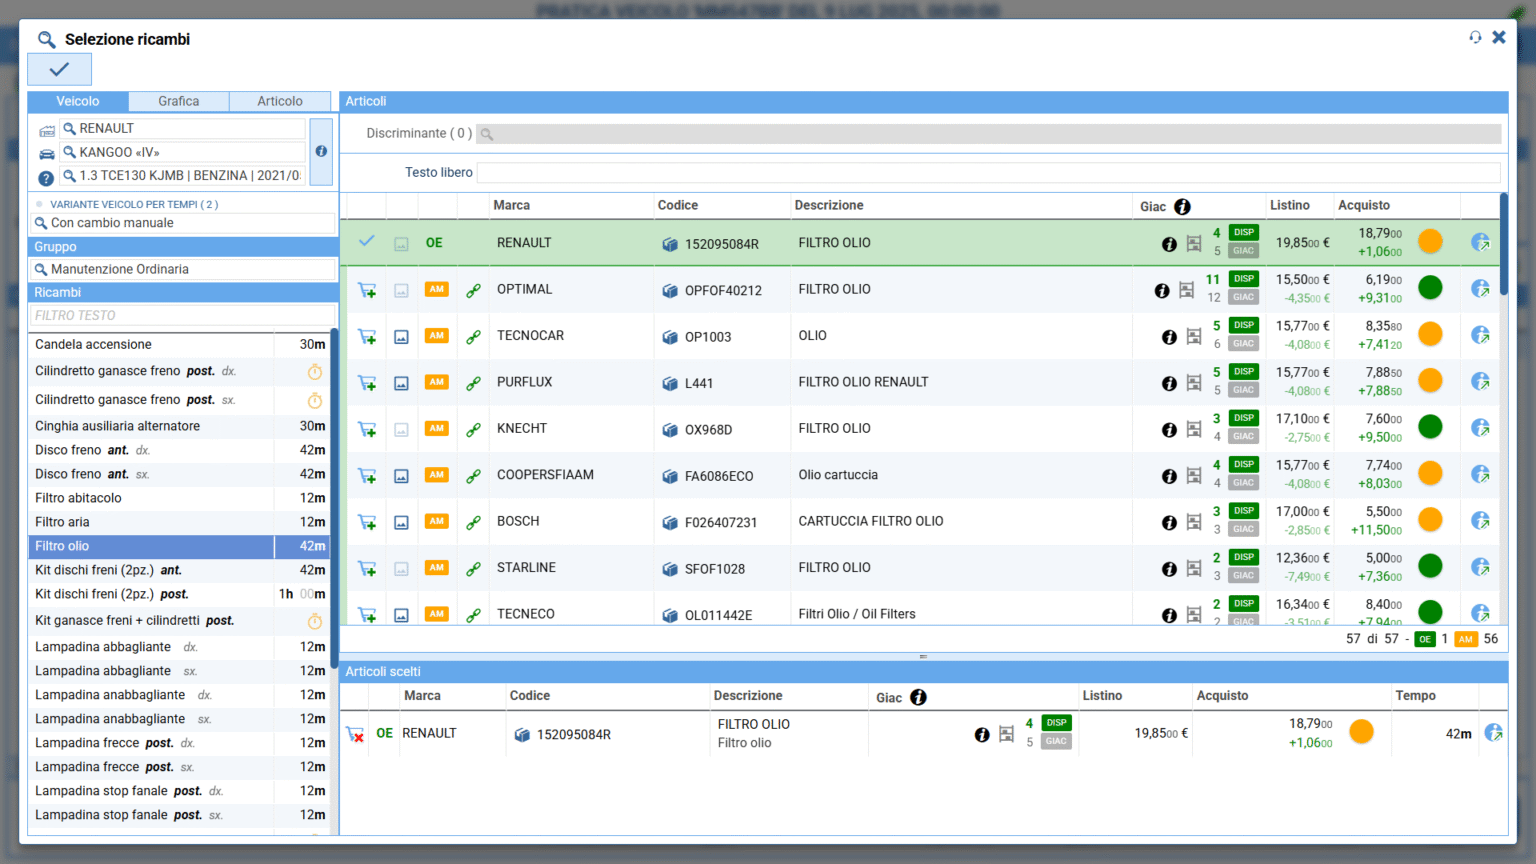
Task: Remove RENAULT item from chosen articles cart
Action: point(355,734)
